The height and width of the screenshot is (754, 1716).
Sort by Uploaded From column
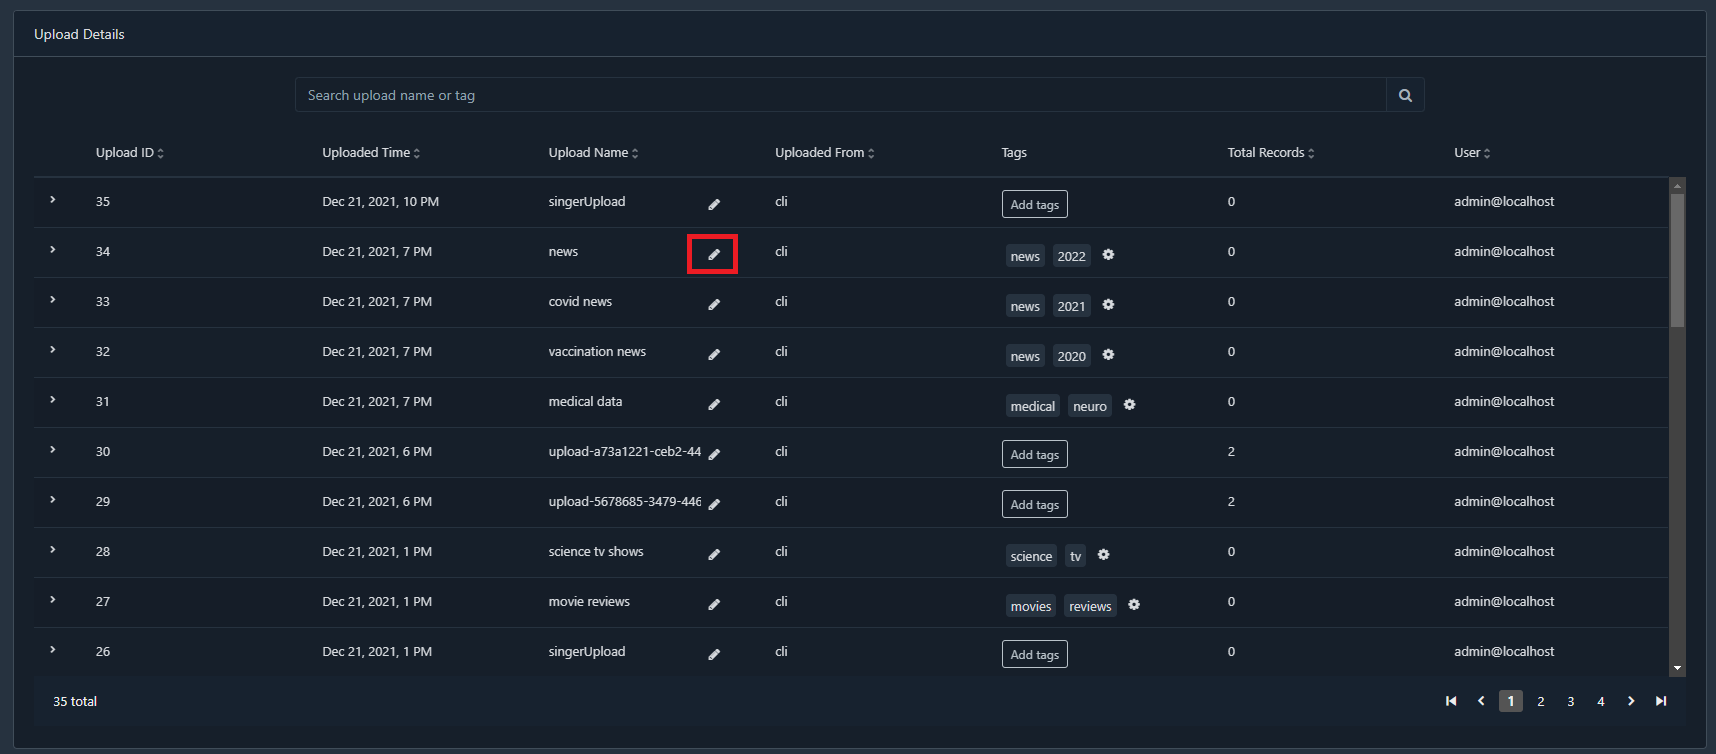[825, 153]
